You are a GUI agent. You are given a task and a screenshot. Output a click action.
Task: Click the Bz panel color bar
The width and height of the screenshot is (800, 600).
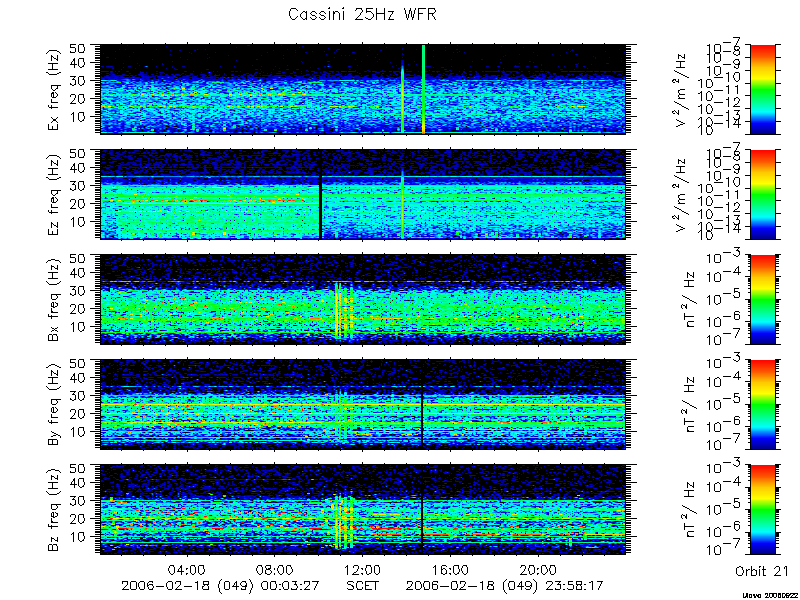coord(763,509)
